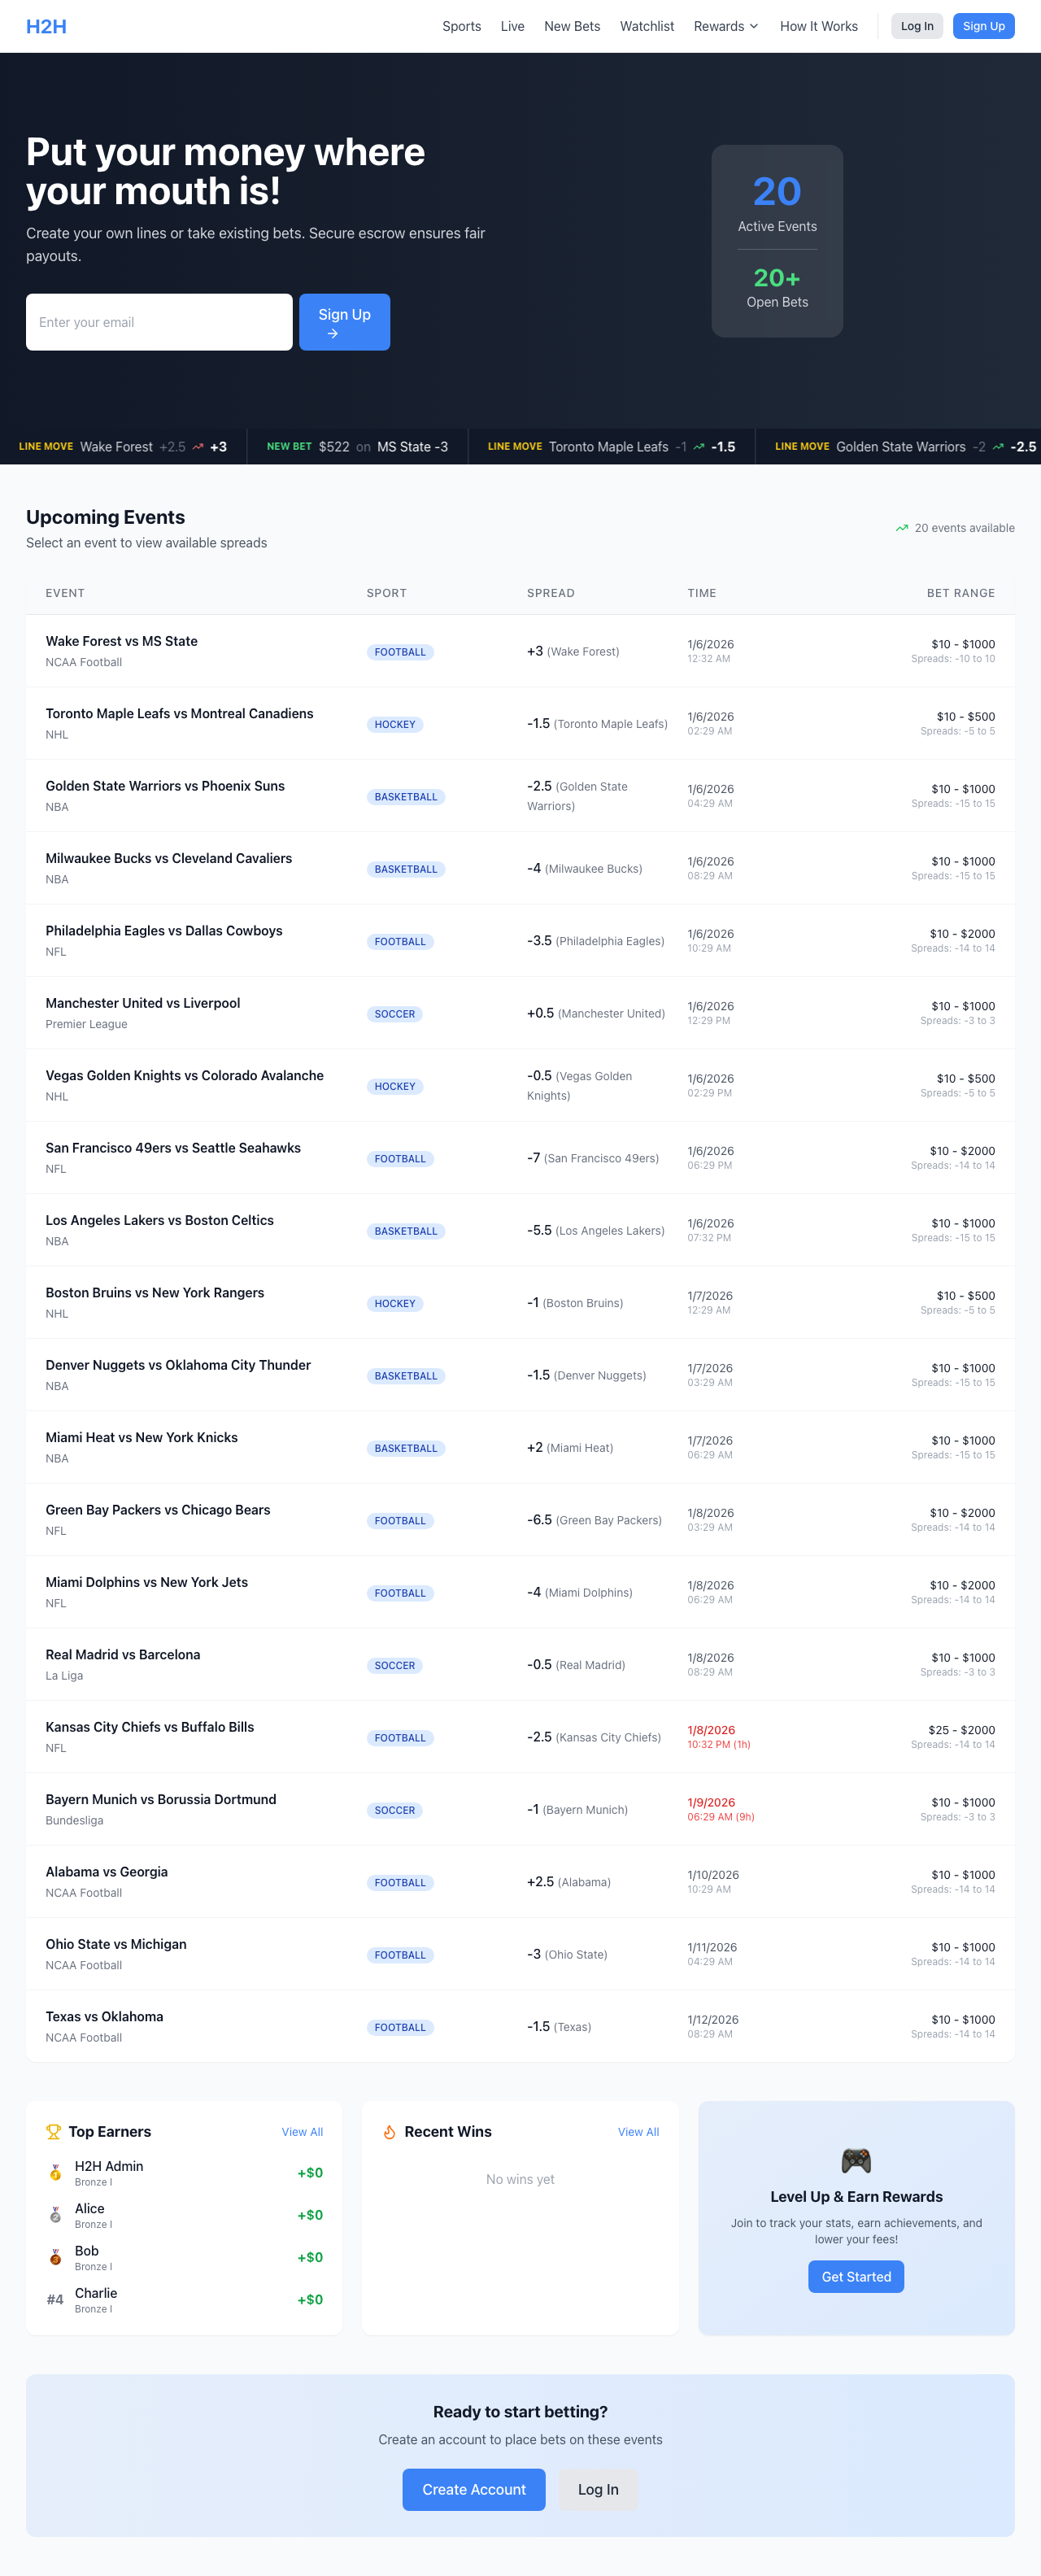Click the gold medal icon next to H2H Admin

click(56, 2172)
